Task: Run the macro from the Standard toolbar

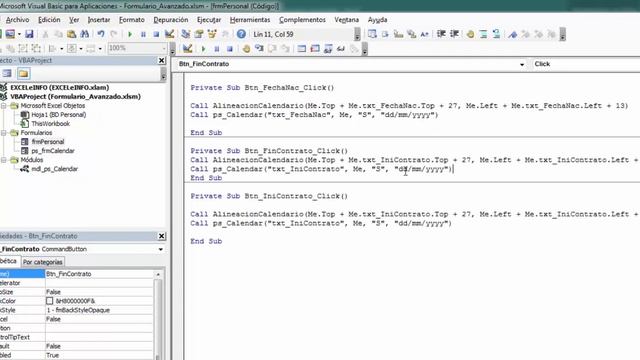Action: pos(130,34)
